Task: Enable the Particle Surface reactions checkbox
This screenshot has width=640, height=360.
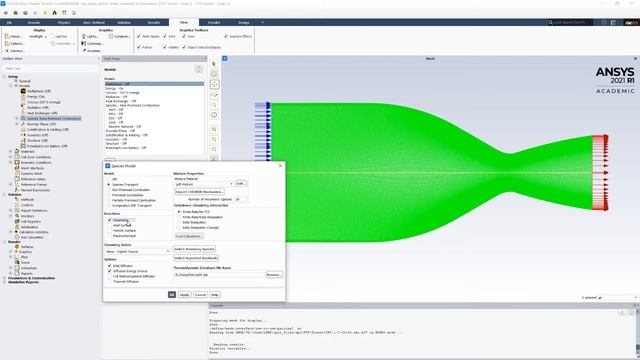Action: 109,231
